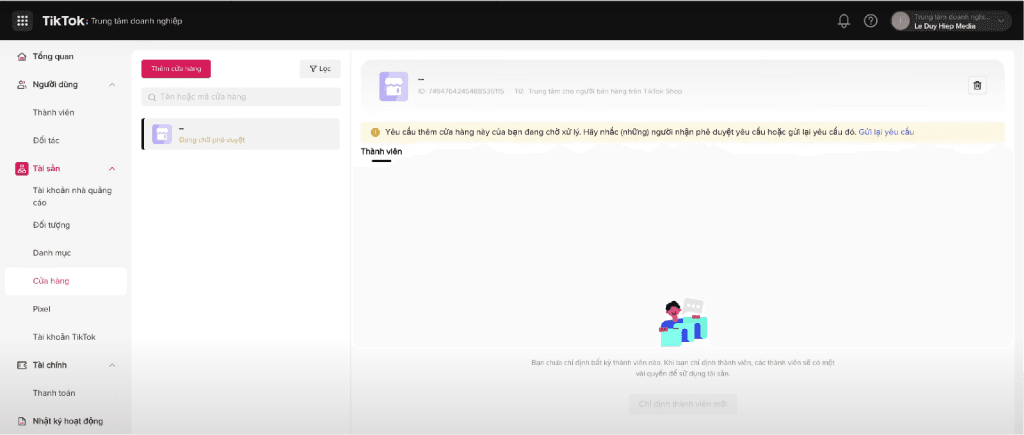The width and height of the screenshot is (1024, 435).
Task: Select the pending store list item
Action: [x=241, y=134]
